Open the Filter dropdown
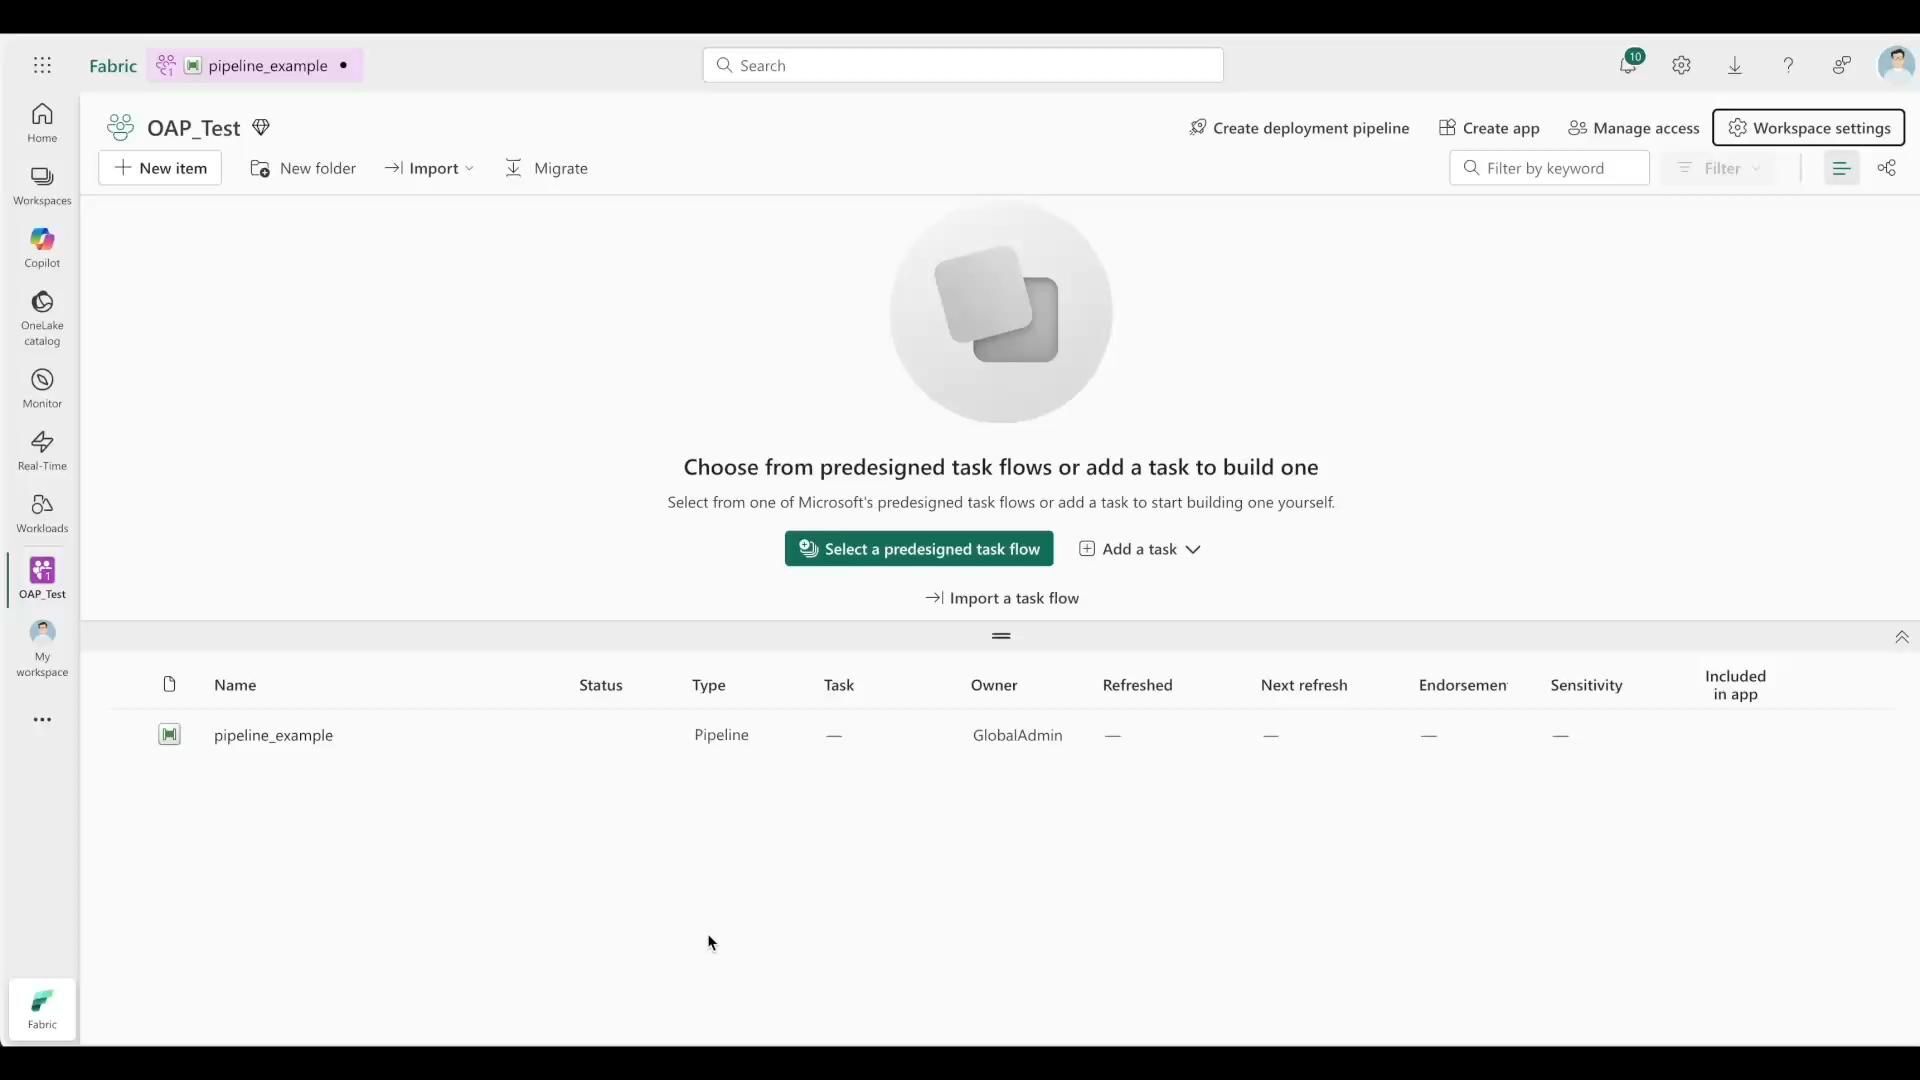The height and width of the screenshot is (1080, 1920). pos(1720,168)
